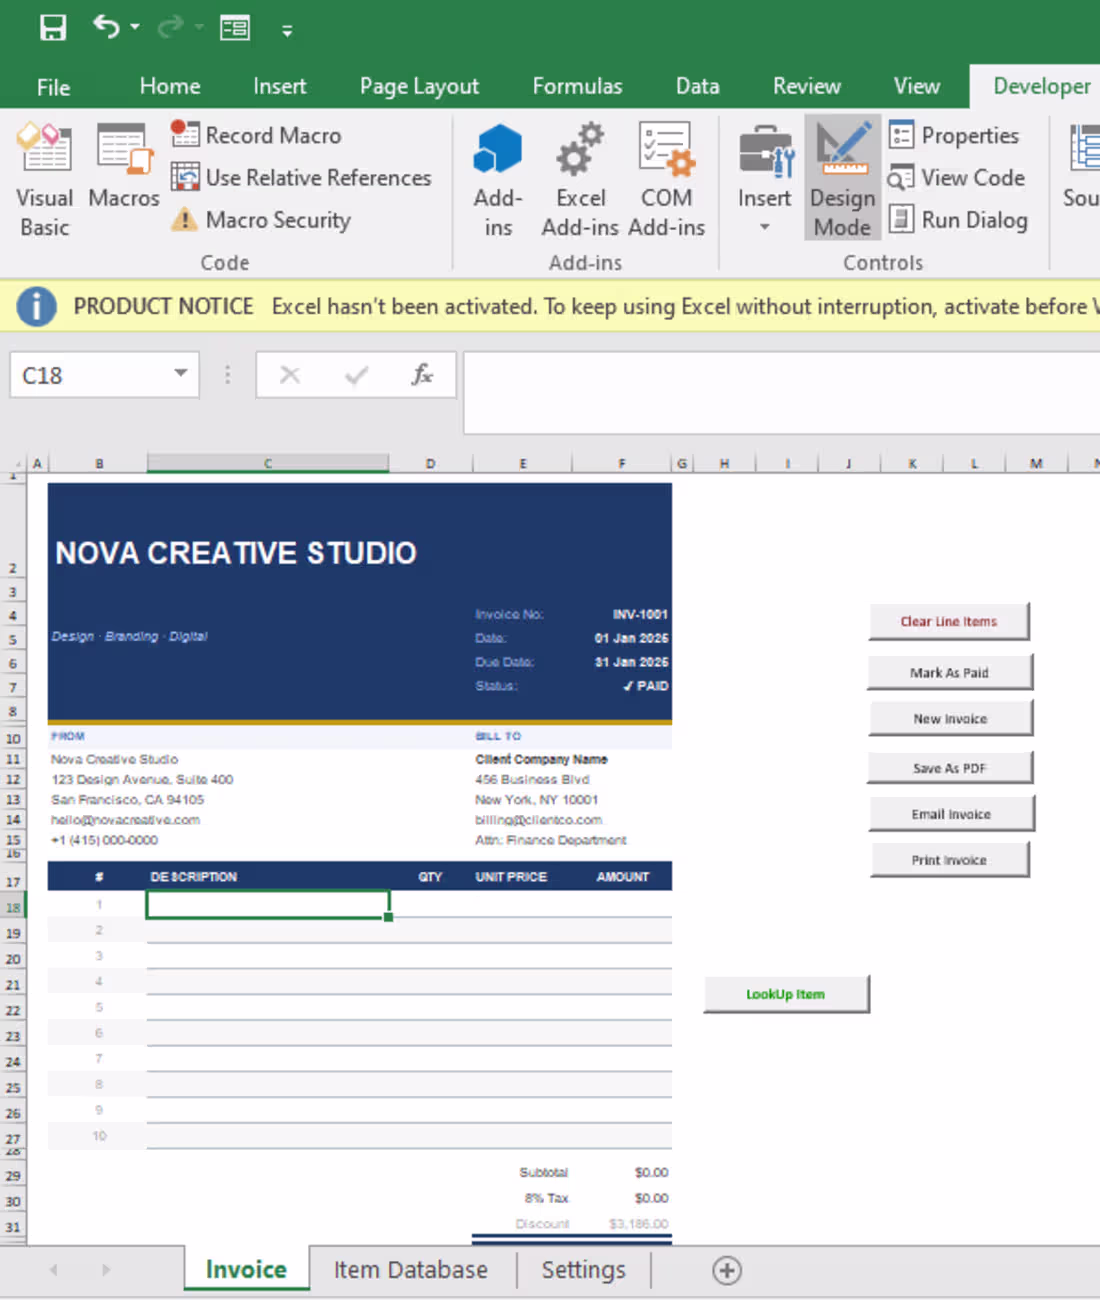Click the Save As PDF button
This screenshot has height=1300, width=1100.
pos(949,768)
